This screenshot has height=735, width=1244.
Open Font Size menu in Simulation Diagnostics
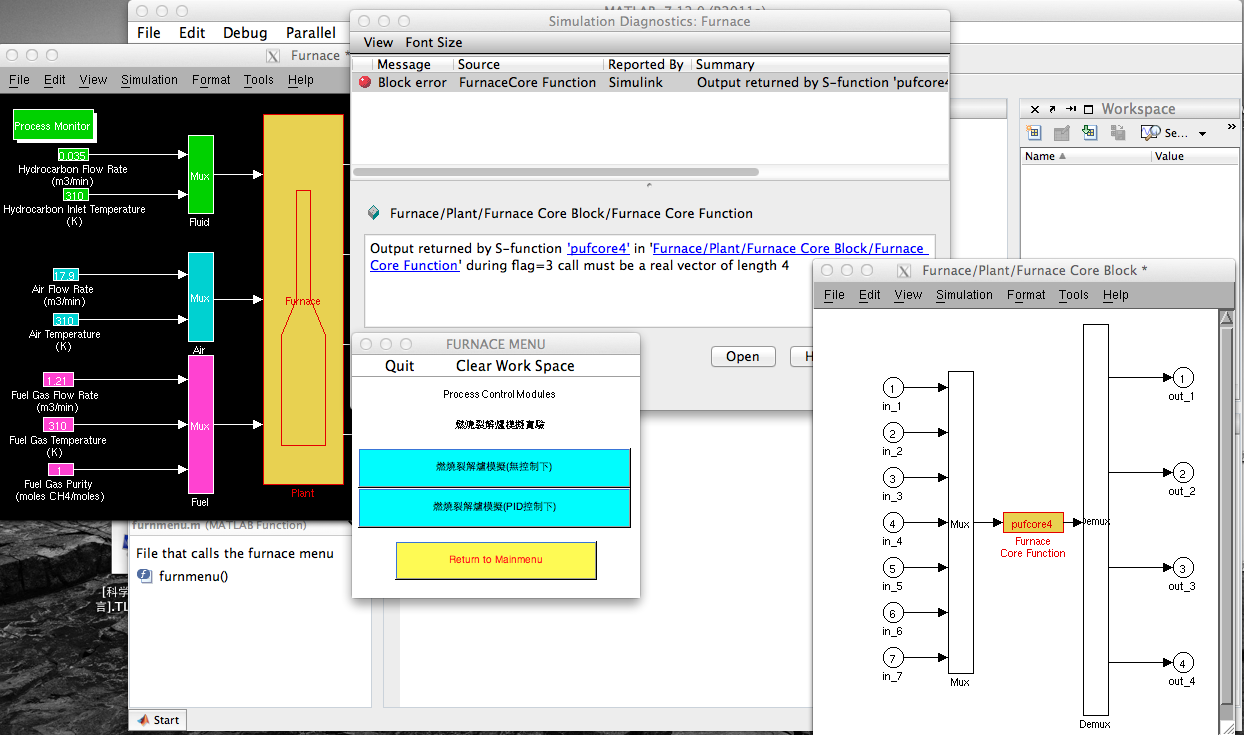(433, 42)
